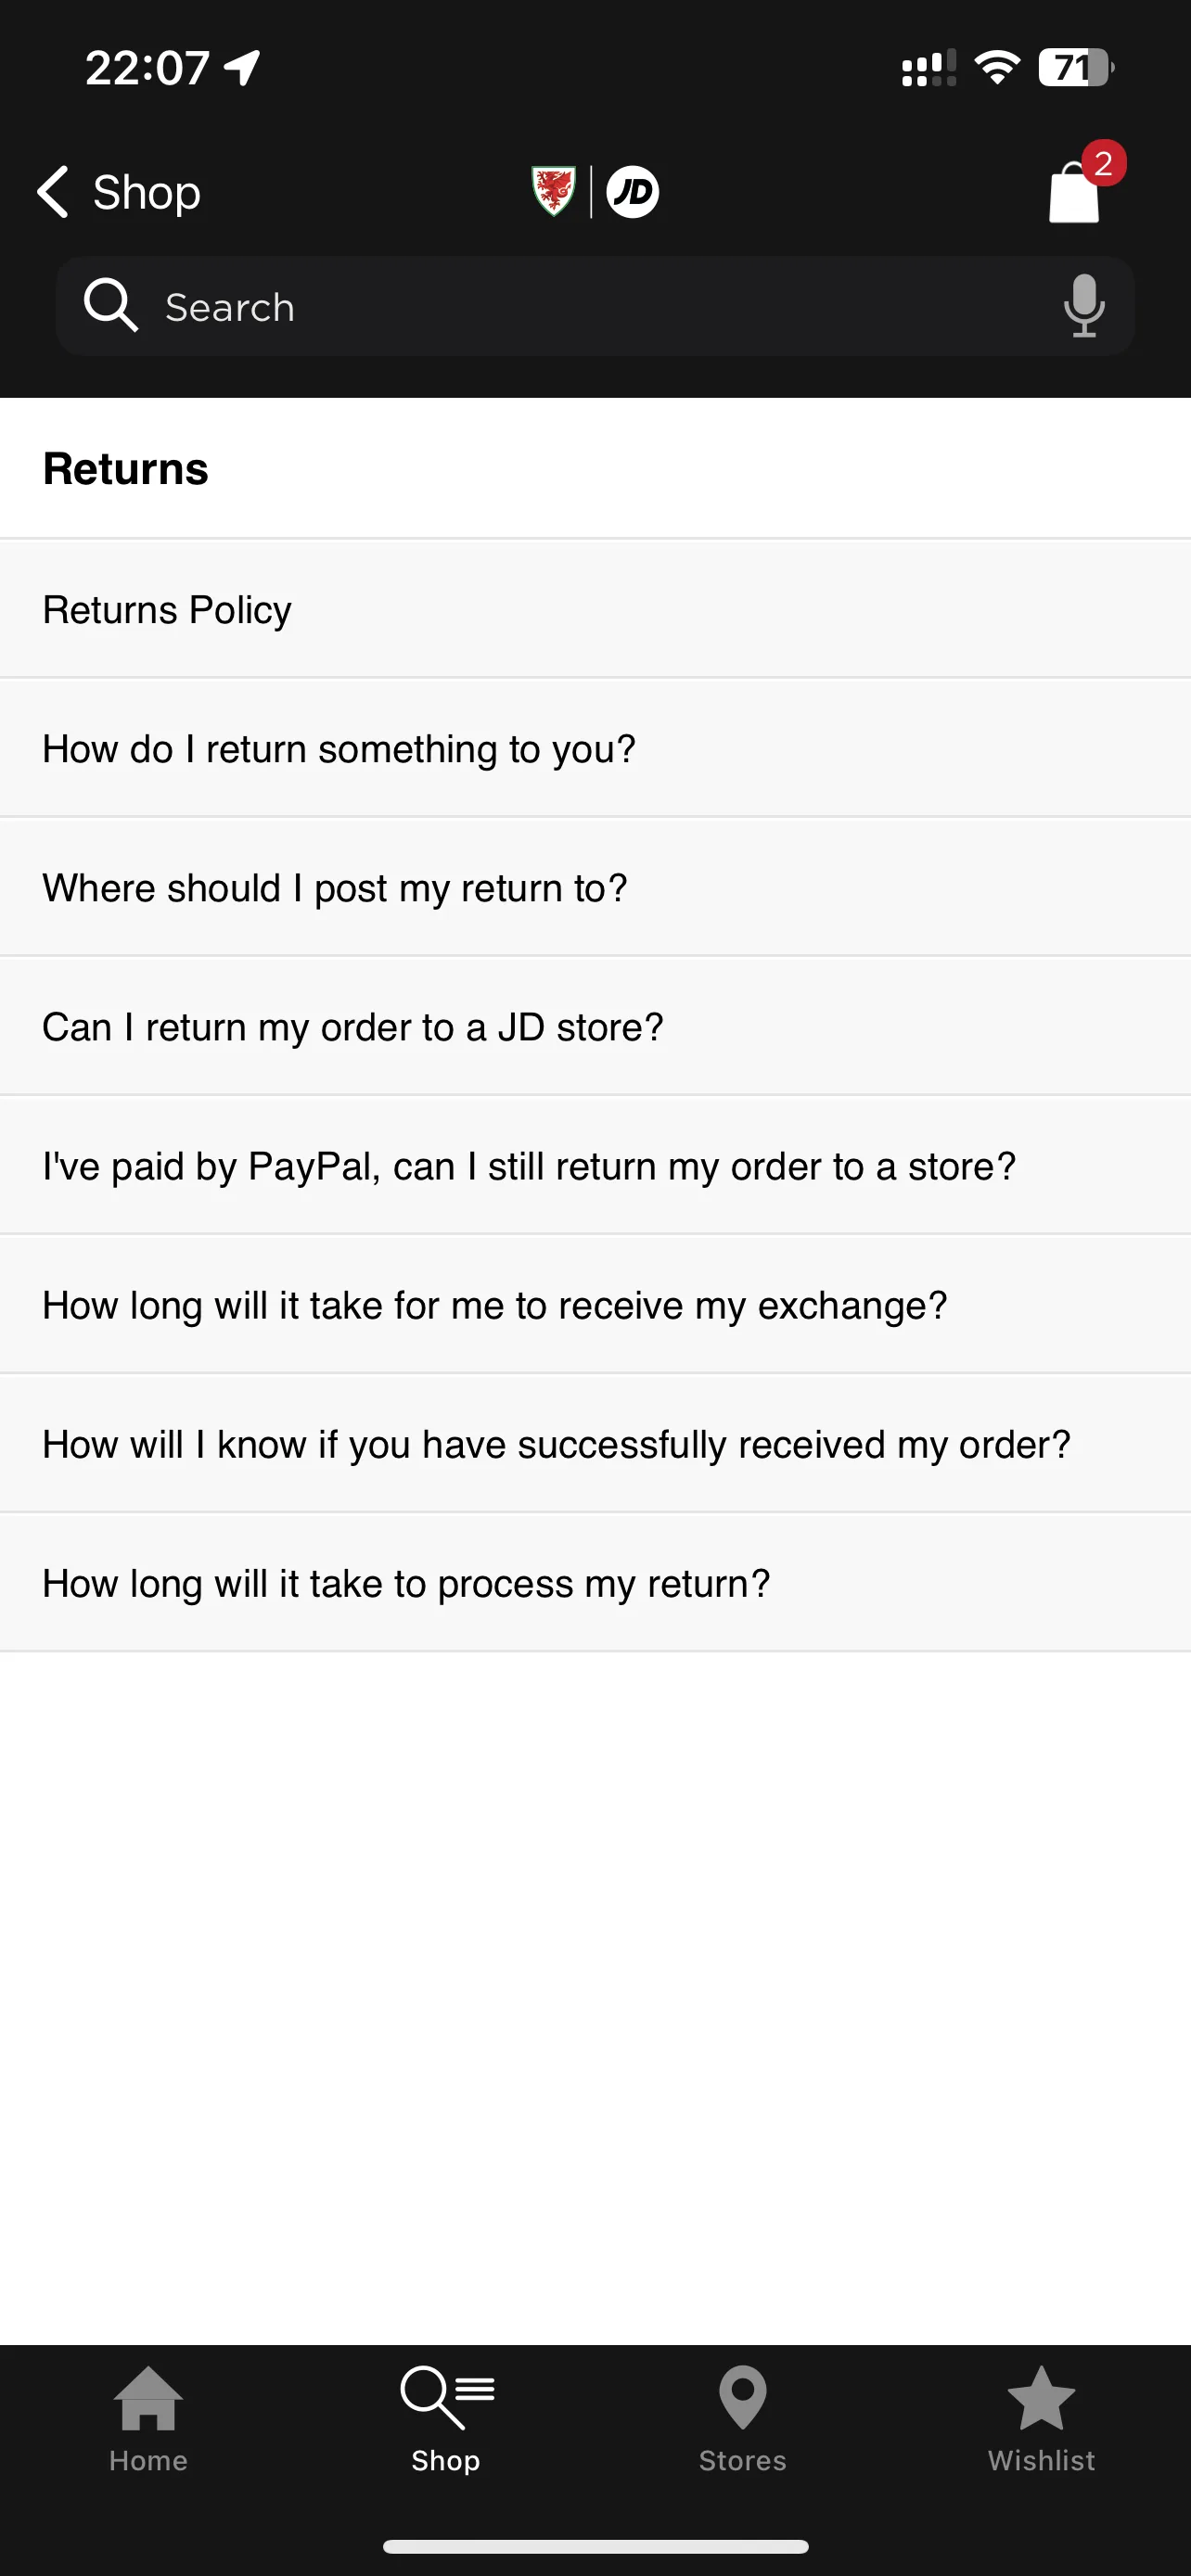Open the exchange delivery time question

click(595, 1304)
